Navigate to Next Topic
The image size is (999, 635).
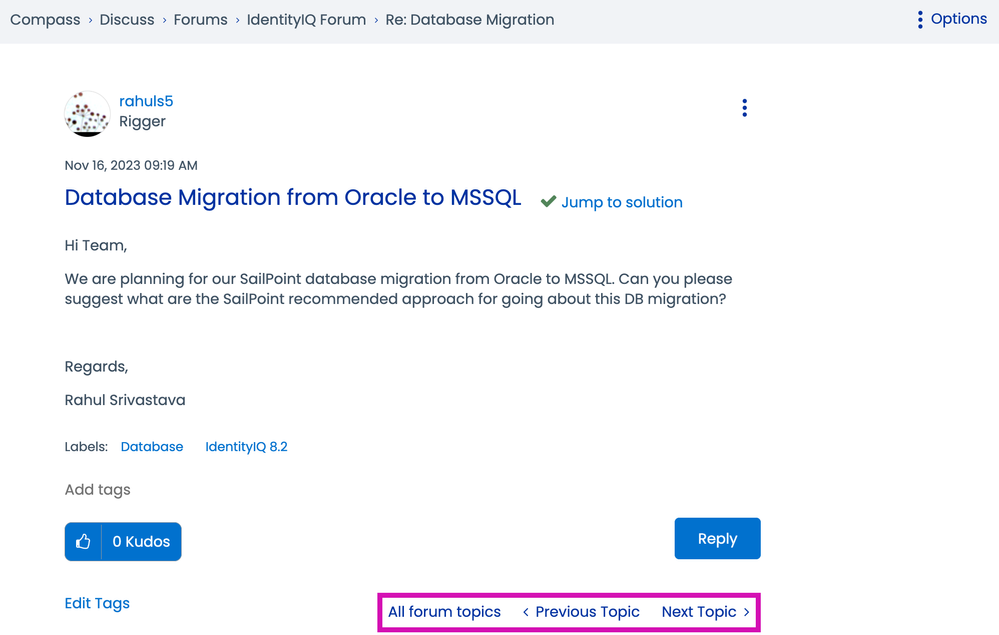click(x=705, y=612)
